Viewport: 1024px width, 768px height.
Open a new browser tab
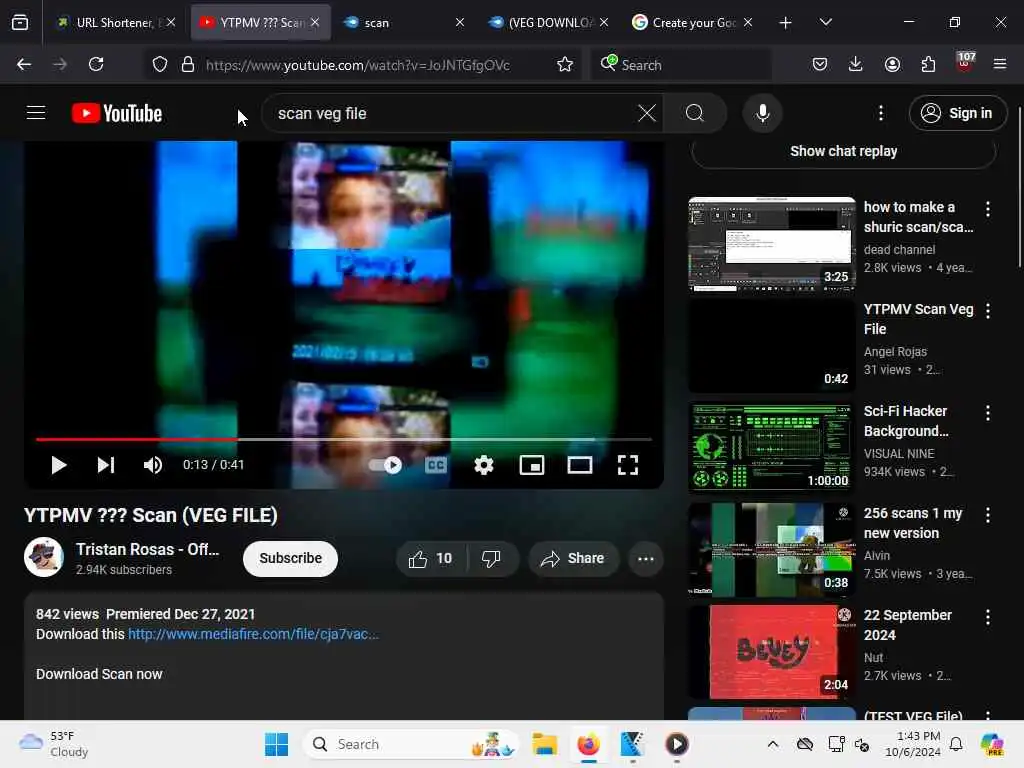pyautogui.click(x=786, y=23)
